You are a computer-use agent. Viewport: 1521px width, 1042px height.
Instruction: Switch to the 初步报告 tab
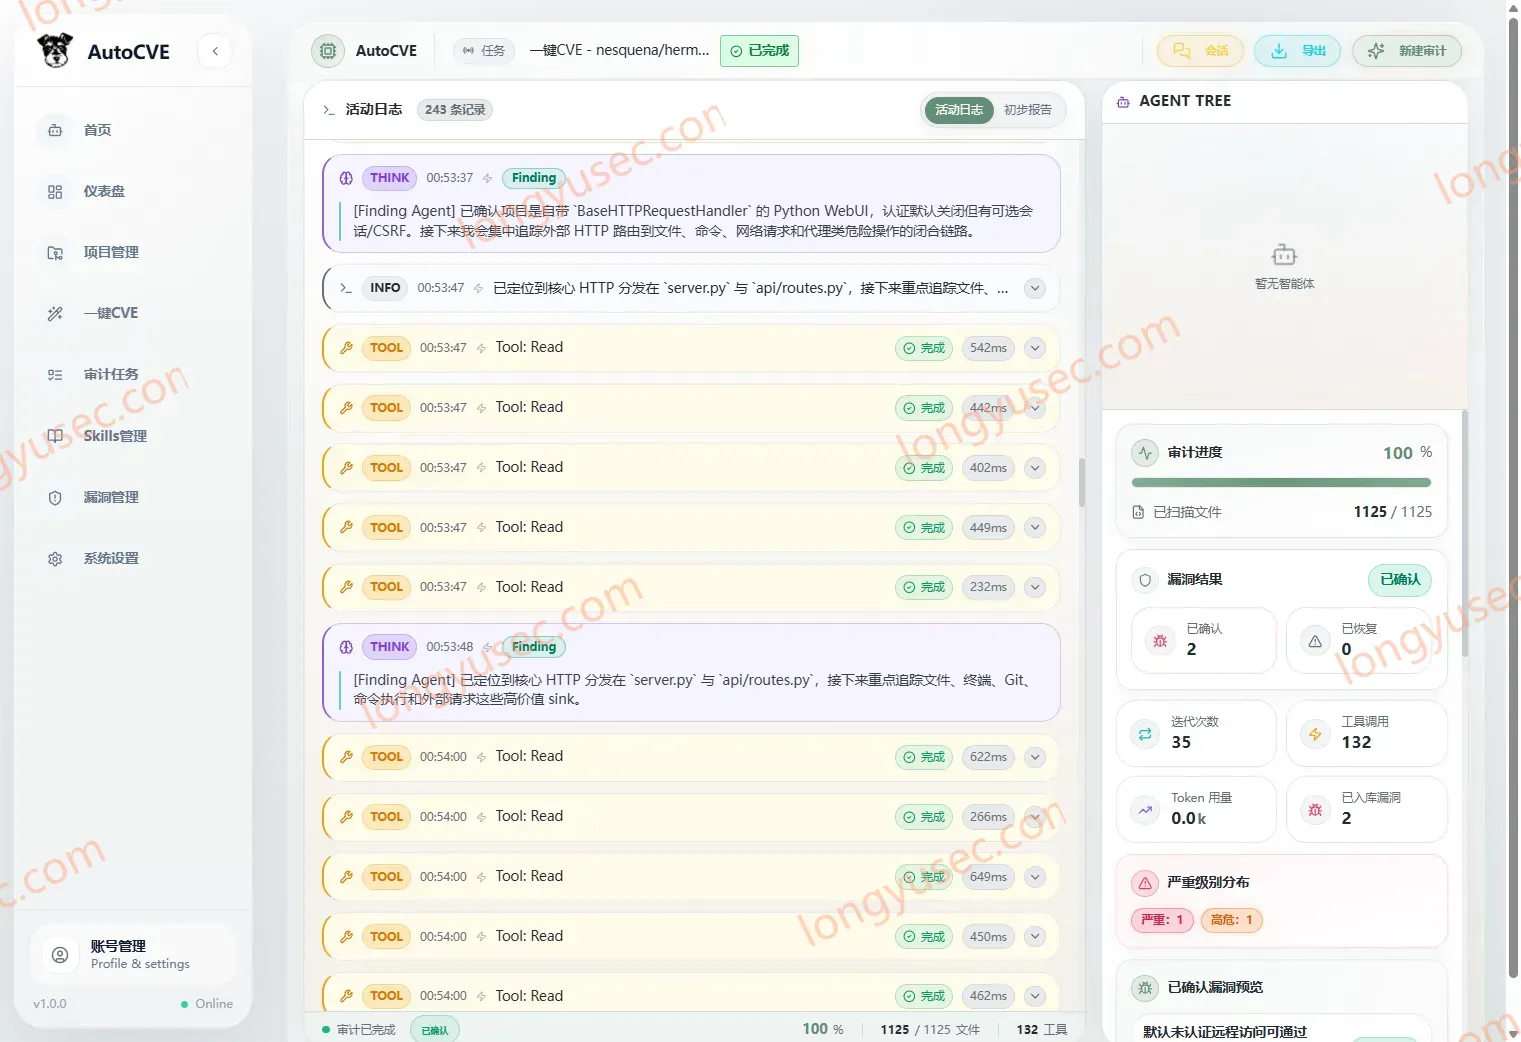1028,110
